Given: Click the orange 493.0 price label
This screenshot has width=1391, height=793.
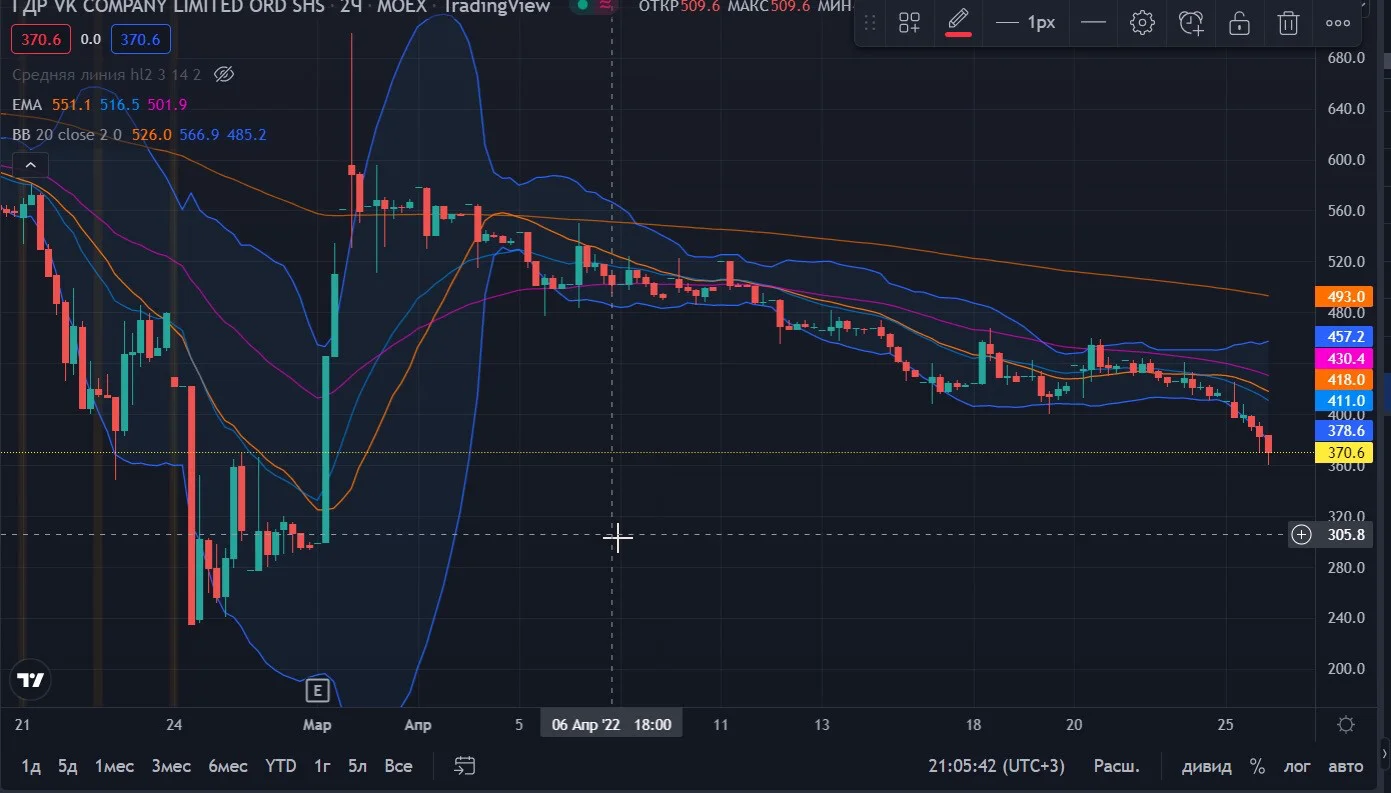Looking at the screenshot, I should 1346,296.
